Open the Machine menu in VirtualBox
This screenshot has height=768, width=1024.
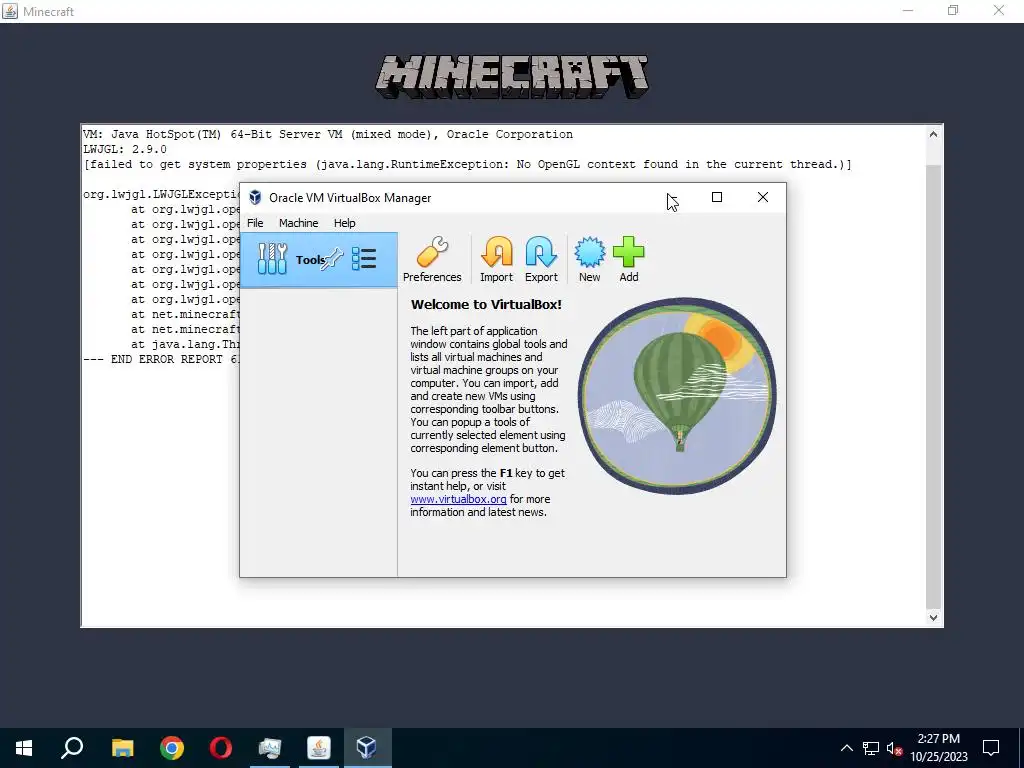tap(298, 223)
